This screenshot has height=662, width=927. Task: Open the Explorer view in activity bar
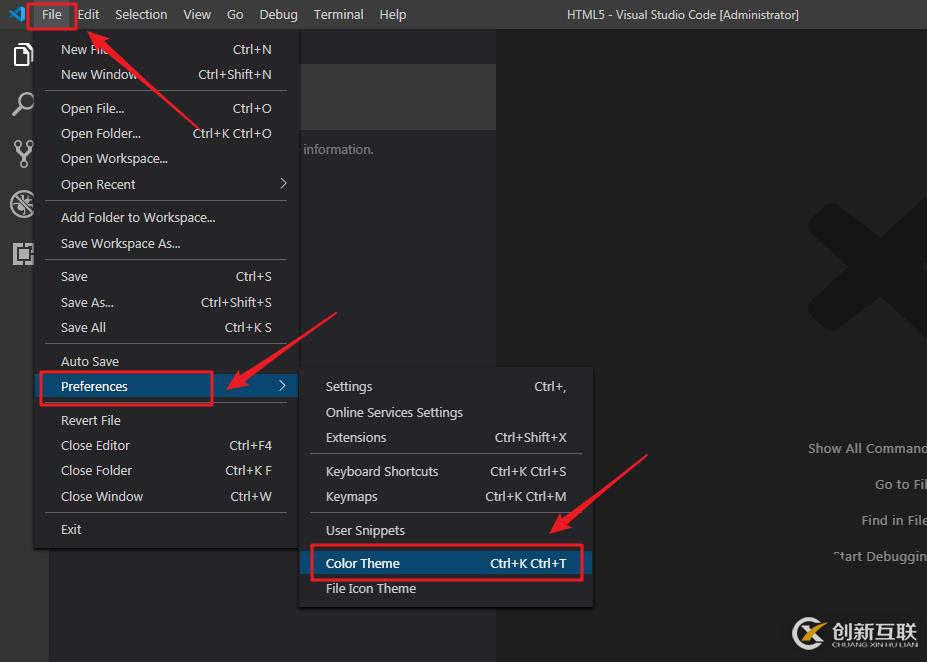(x=23, y=55)
